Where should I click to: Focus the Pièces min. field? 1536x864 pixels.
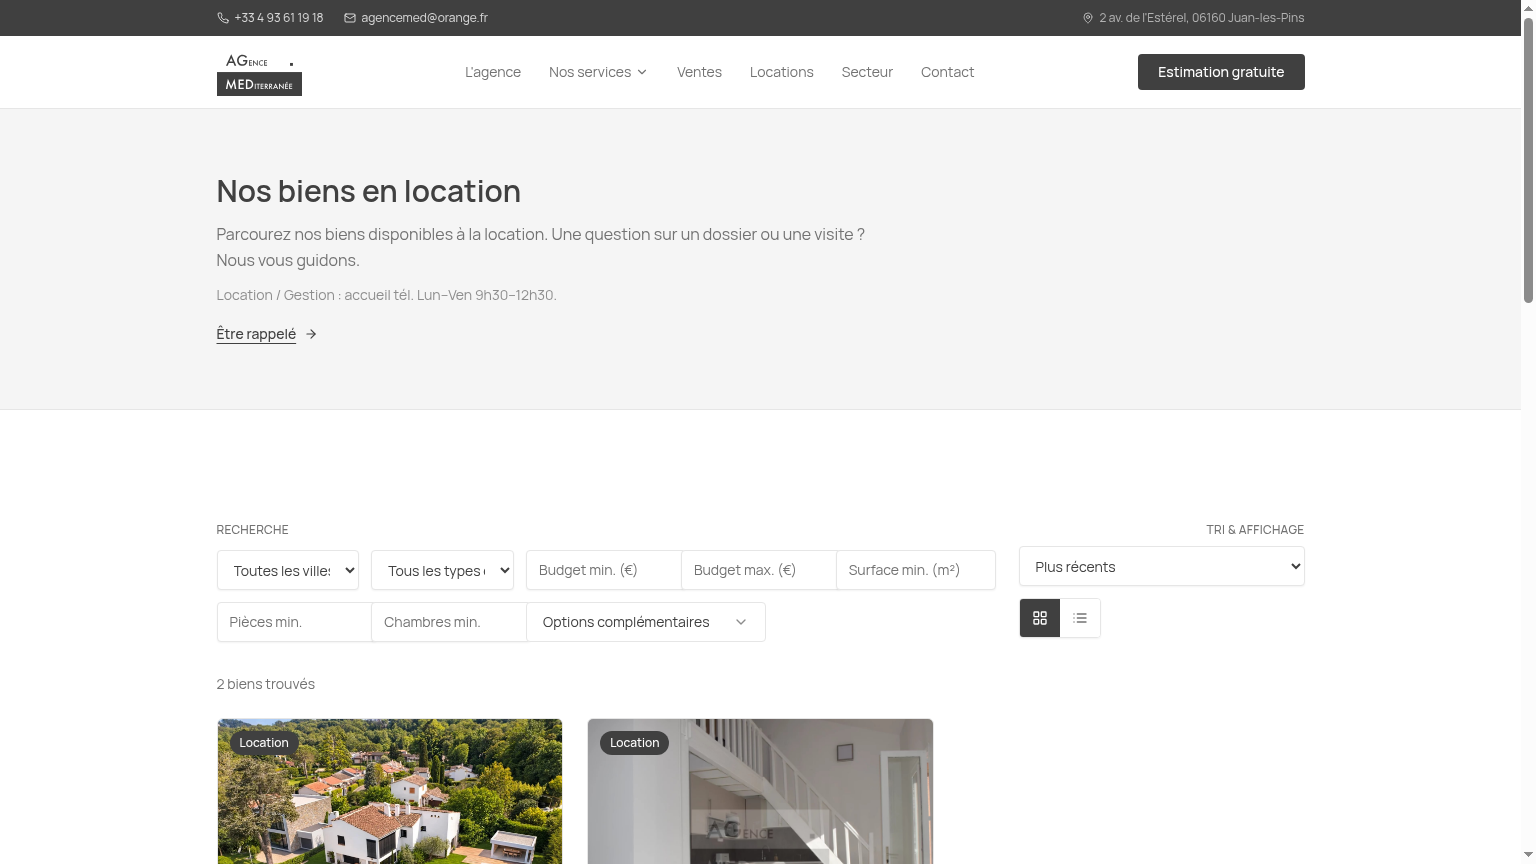(x=295, y=622)
